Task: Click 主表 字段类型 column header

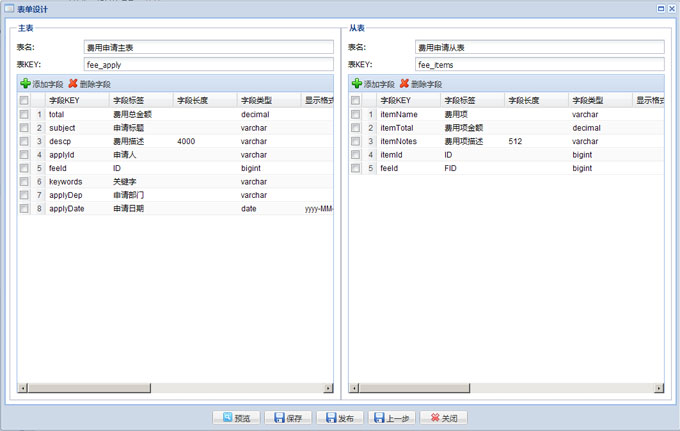Action: pyautogui.click(x=268, y=100)
